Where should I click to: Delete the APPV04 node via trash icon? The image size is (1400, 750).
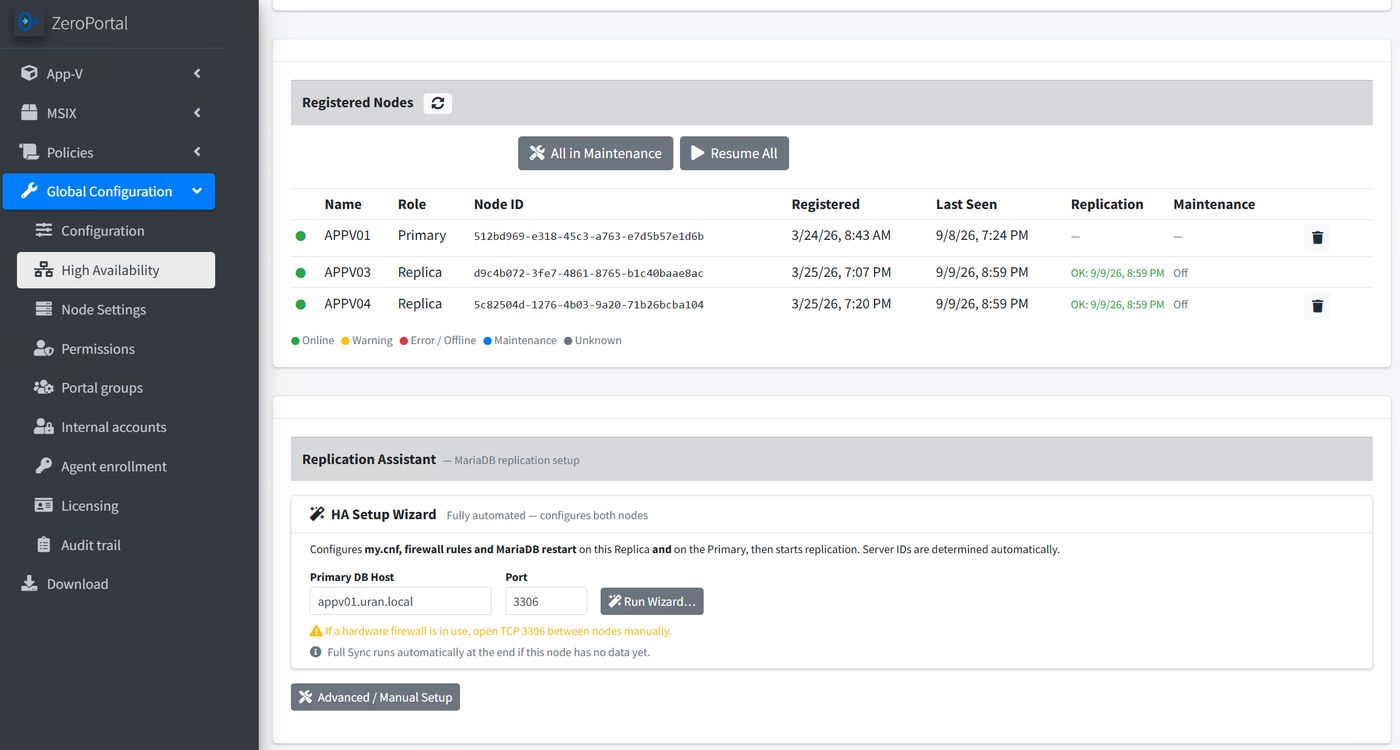(1317, 306)
